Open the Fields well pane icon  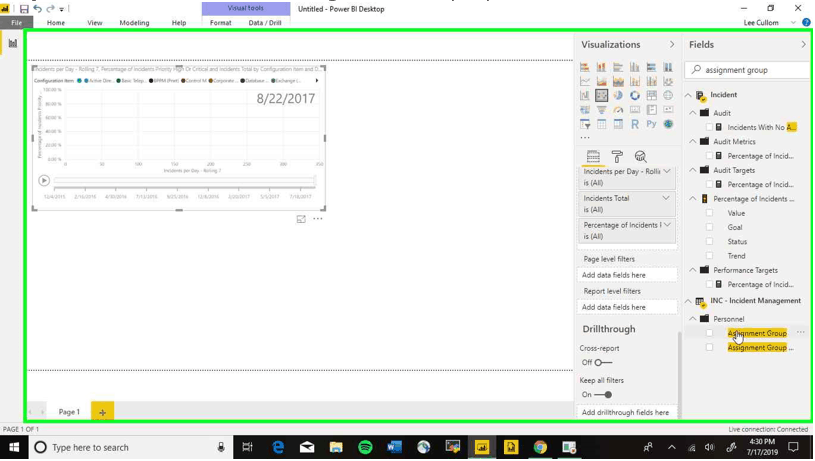[593, 156]
